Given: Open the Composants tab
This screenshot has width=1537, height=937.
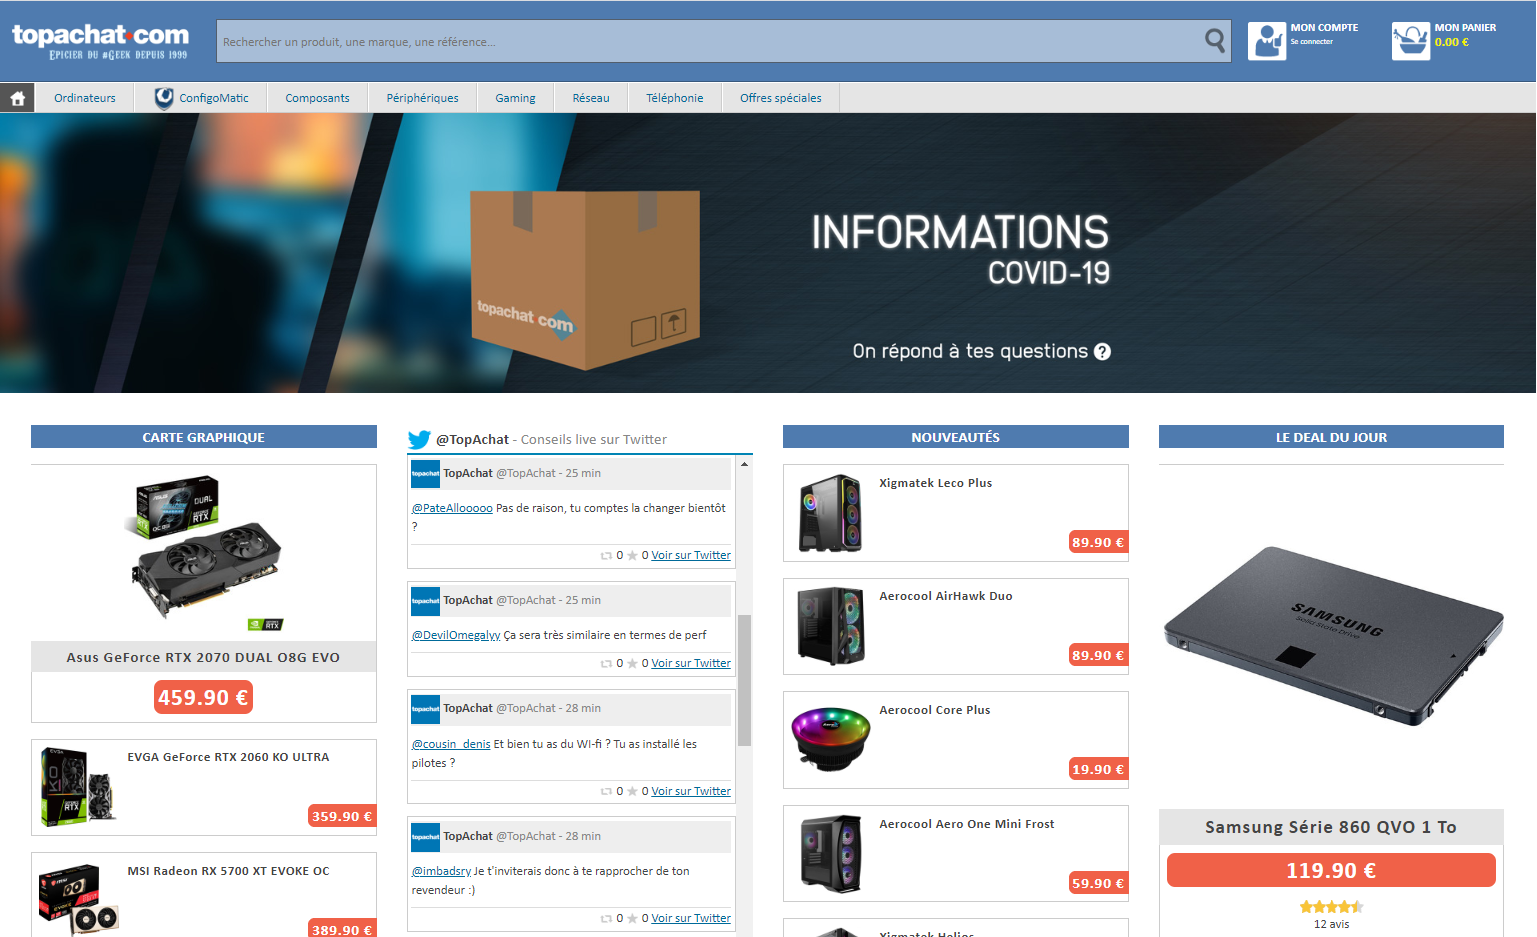Looking at the screenshot, I should tap(317, 97).
